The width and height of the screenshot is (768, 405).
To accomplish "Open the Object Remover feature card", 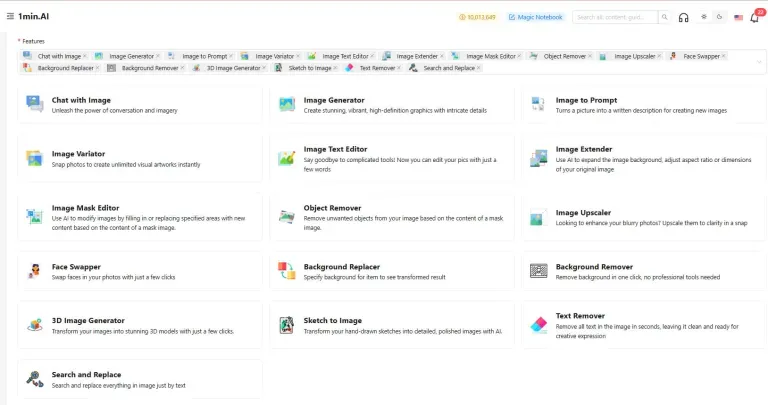I will coord(392,217).
